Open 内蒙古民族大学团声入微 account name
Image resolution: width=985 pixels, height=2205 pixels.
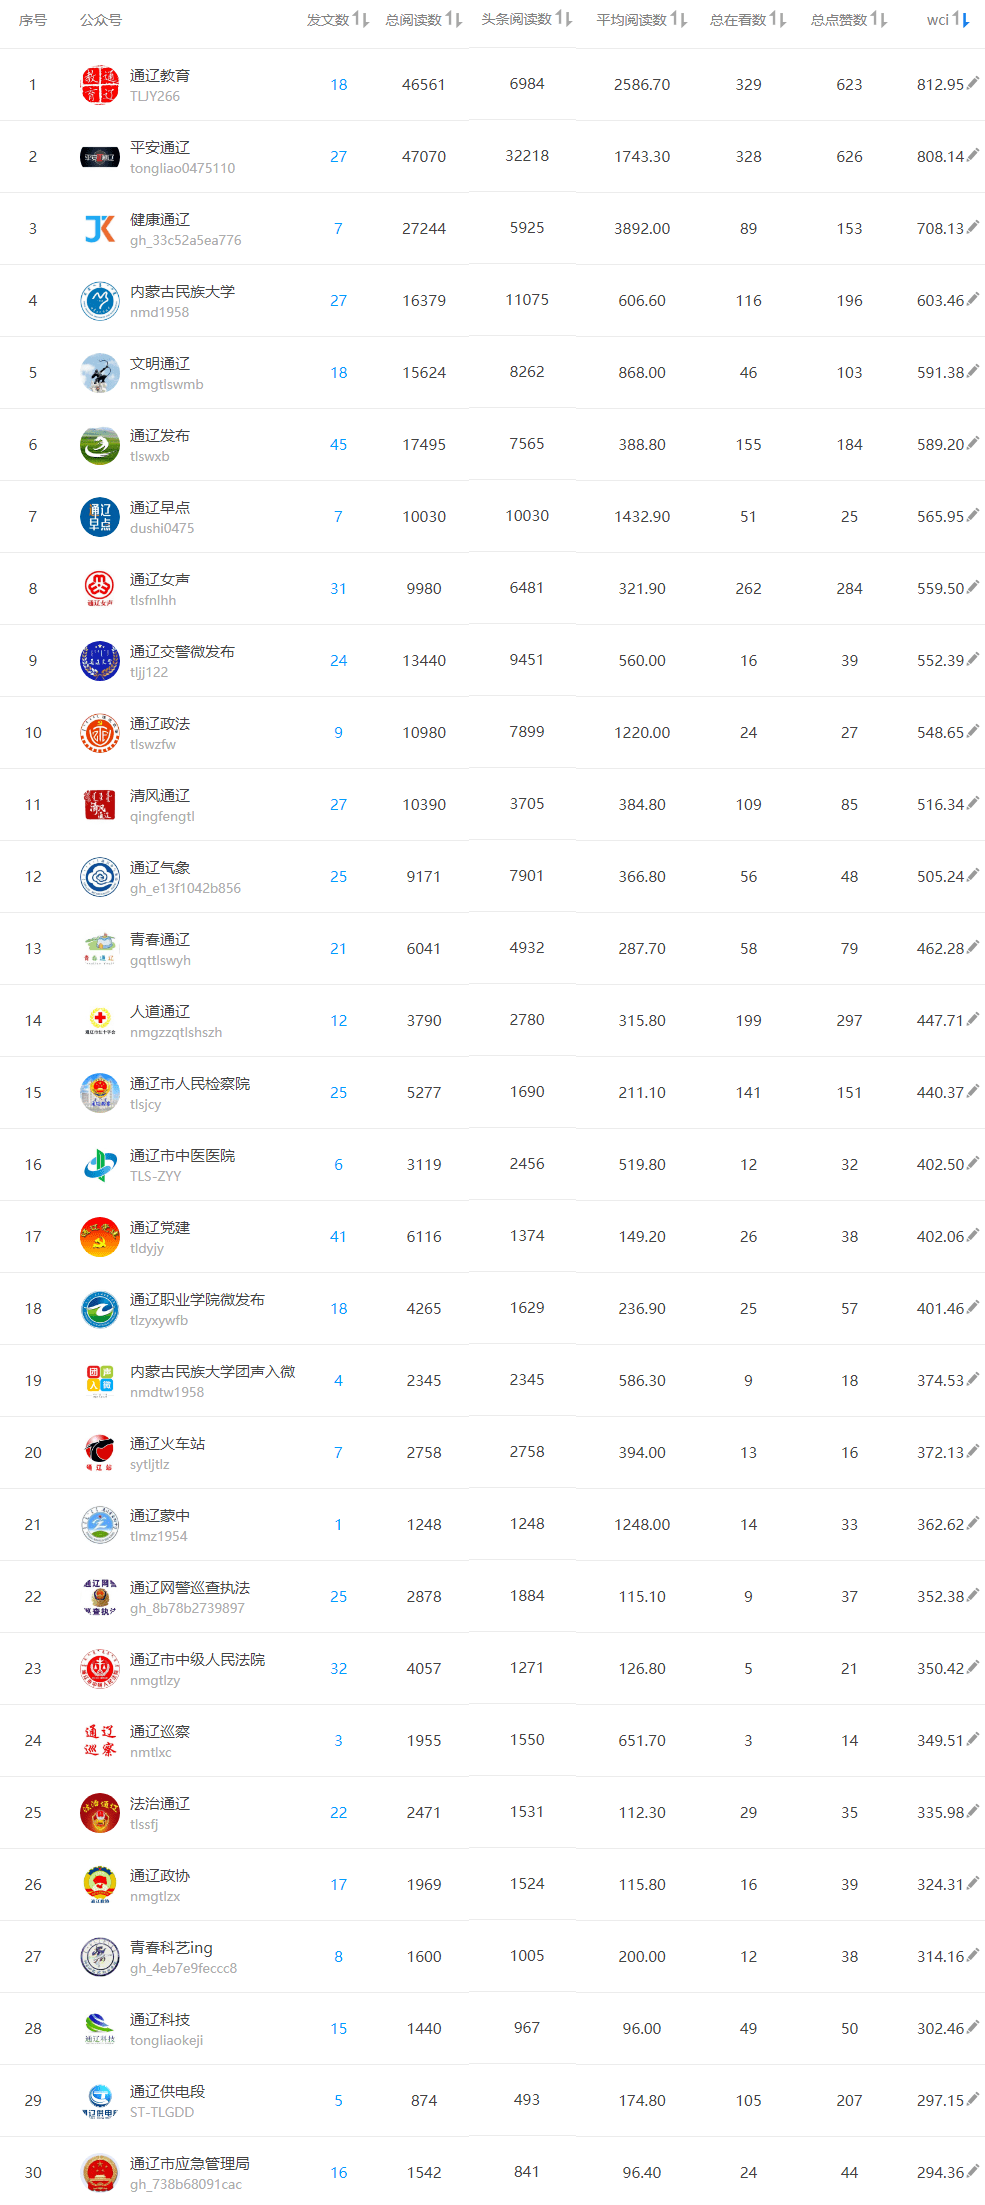coord(212,1371)
